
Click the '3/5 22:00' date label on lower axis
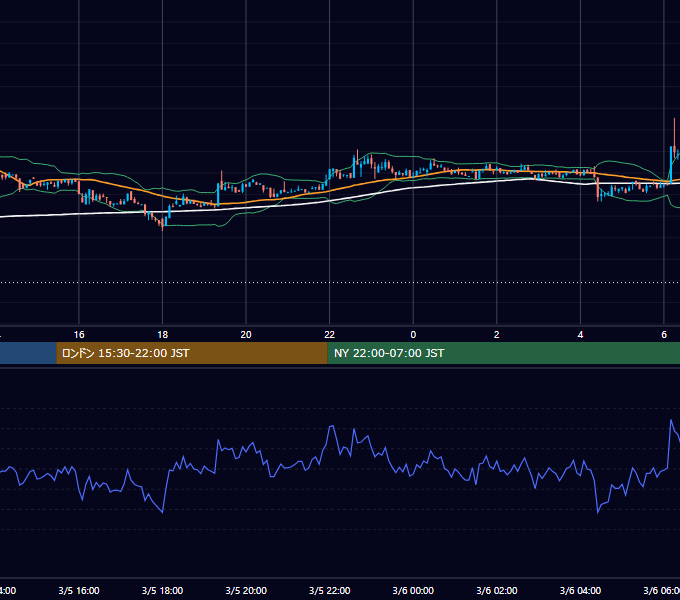330,590
